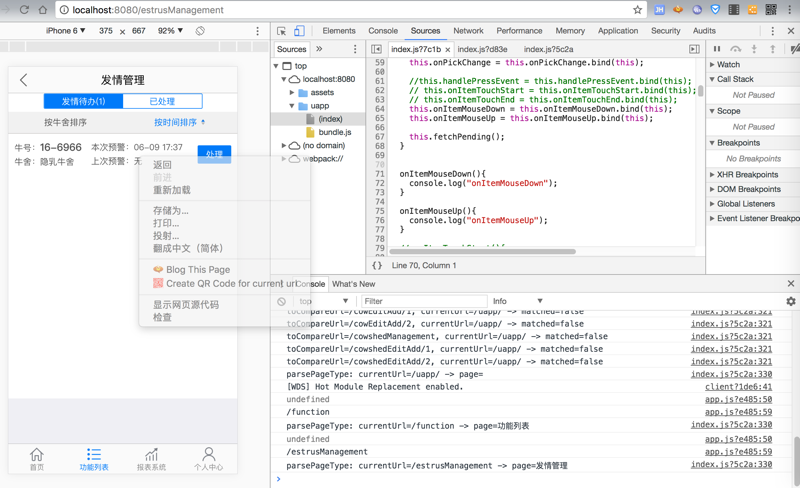Open the console context top dropdown
The width and height of the screenshot is (800, 488).
coord(323,301)
